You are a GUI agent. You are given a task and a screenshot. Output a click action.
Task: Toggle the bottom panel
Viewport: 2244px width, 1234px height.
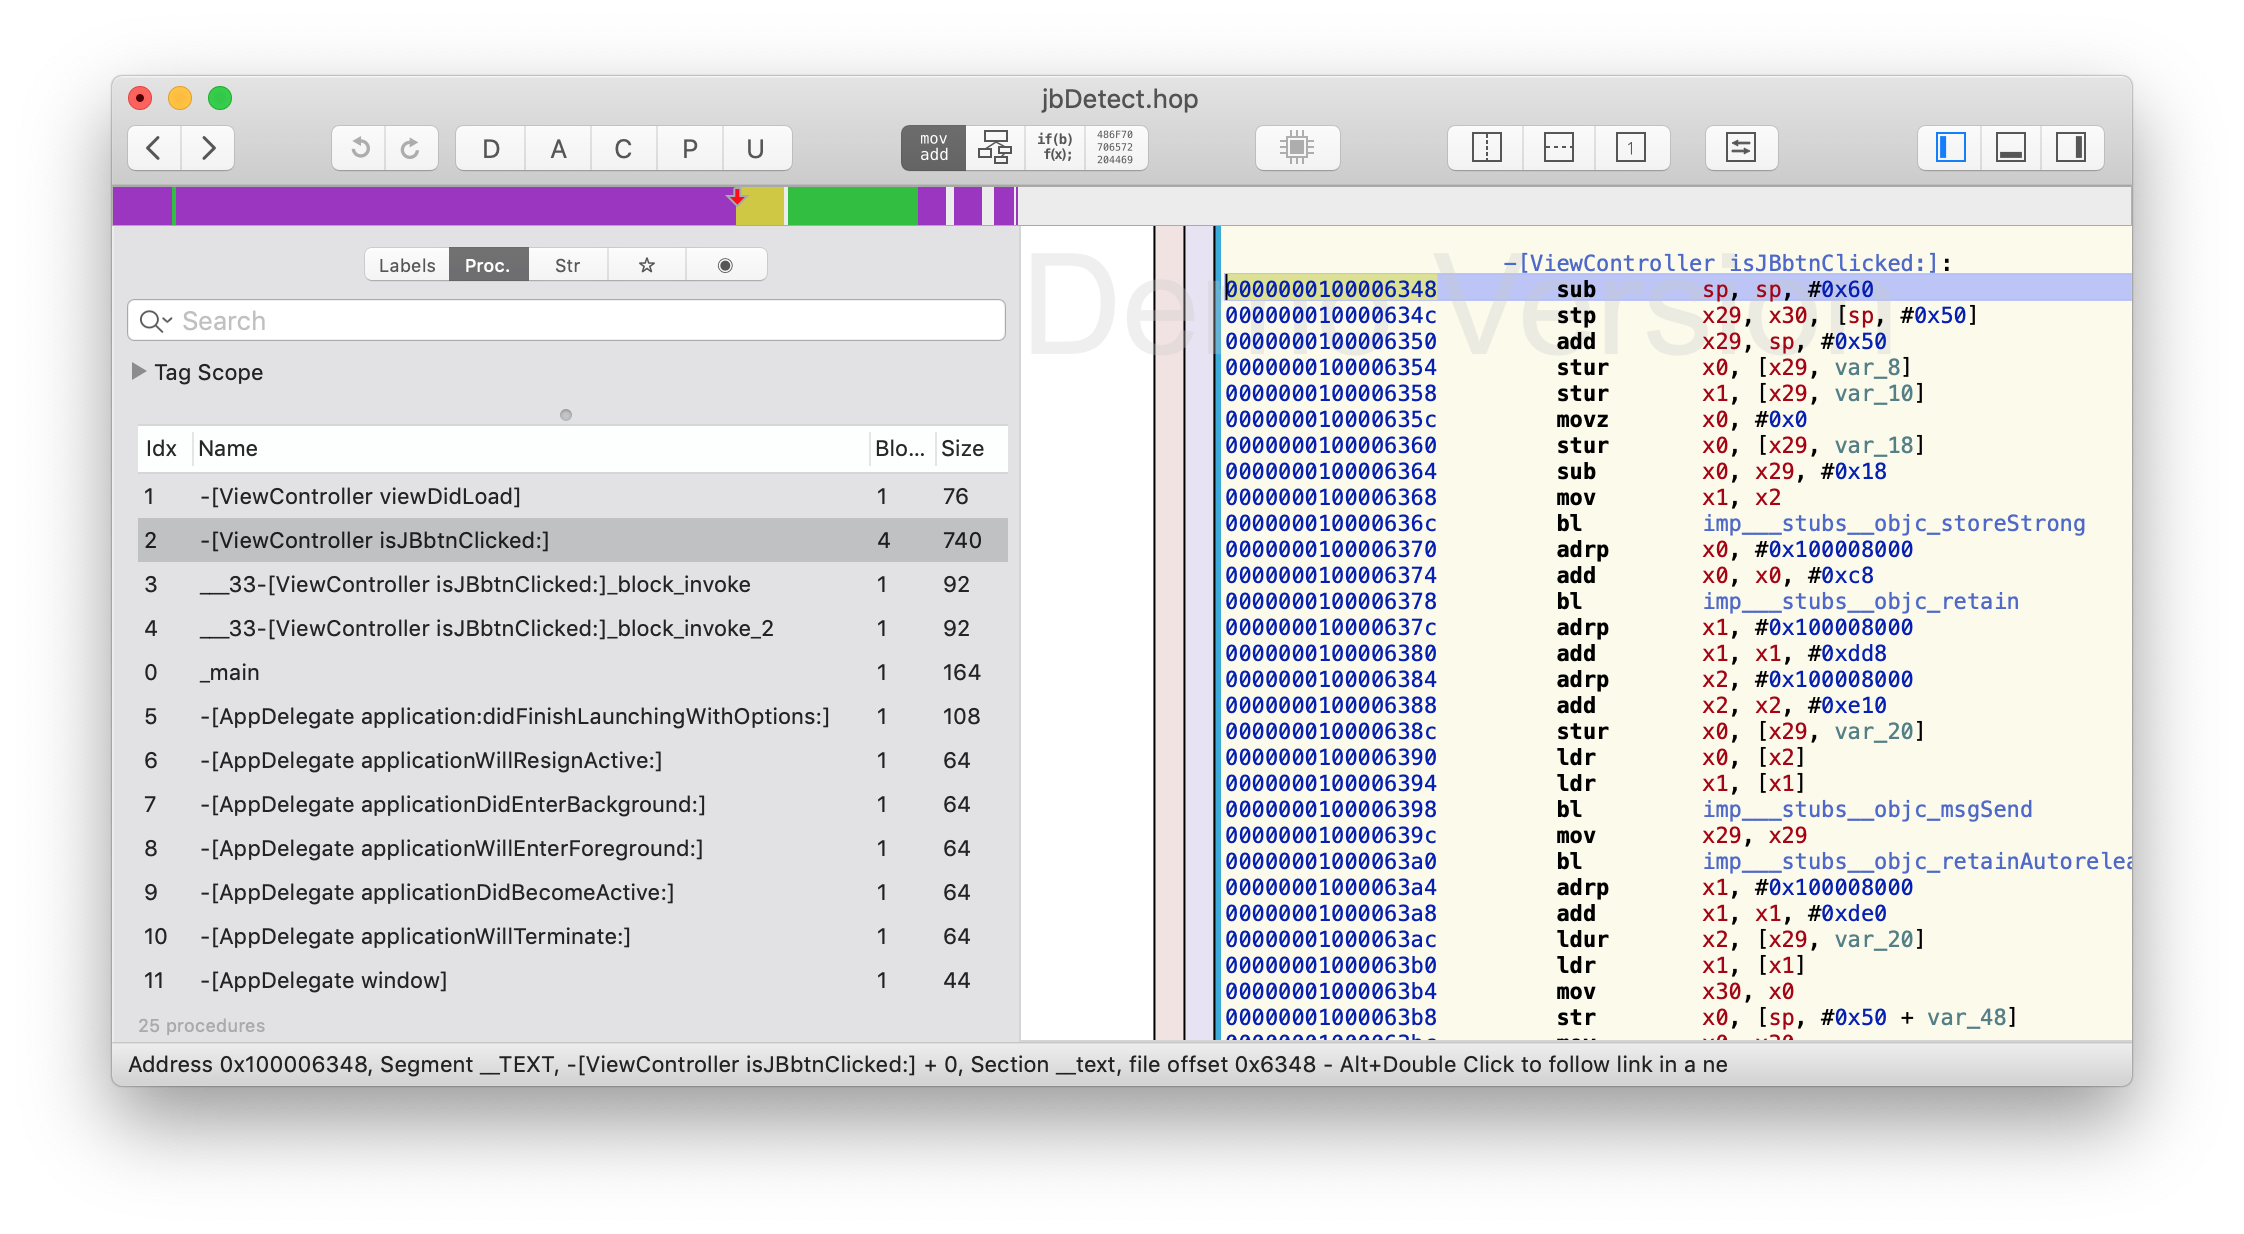(2011, 148)
